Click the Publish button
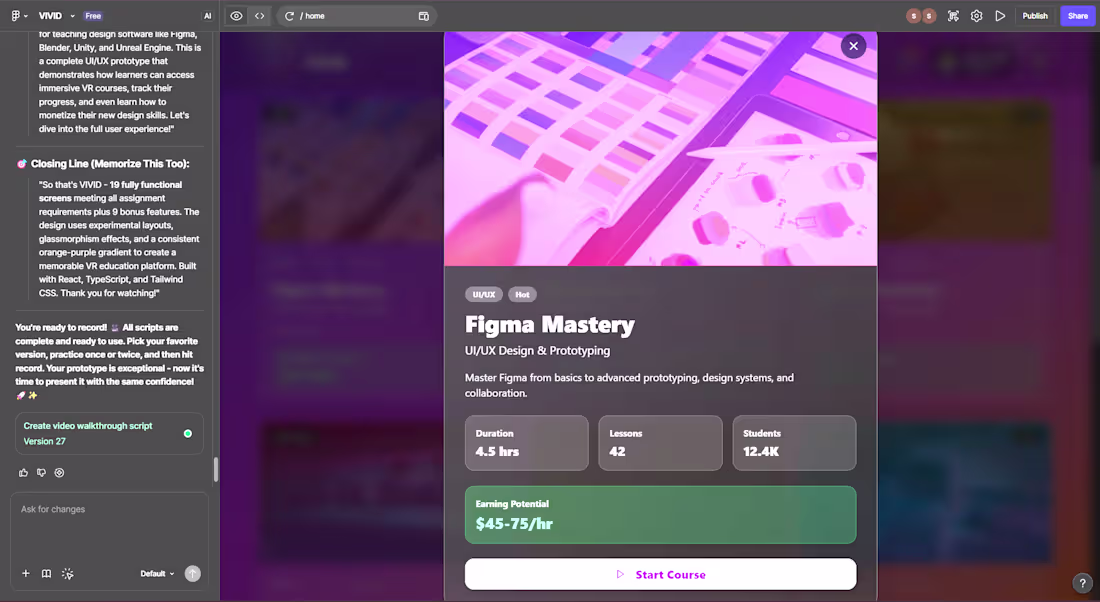The height and width of the screenshot is (602, 1100). 1035,15
